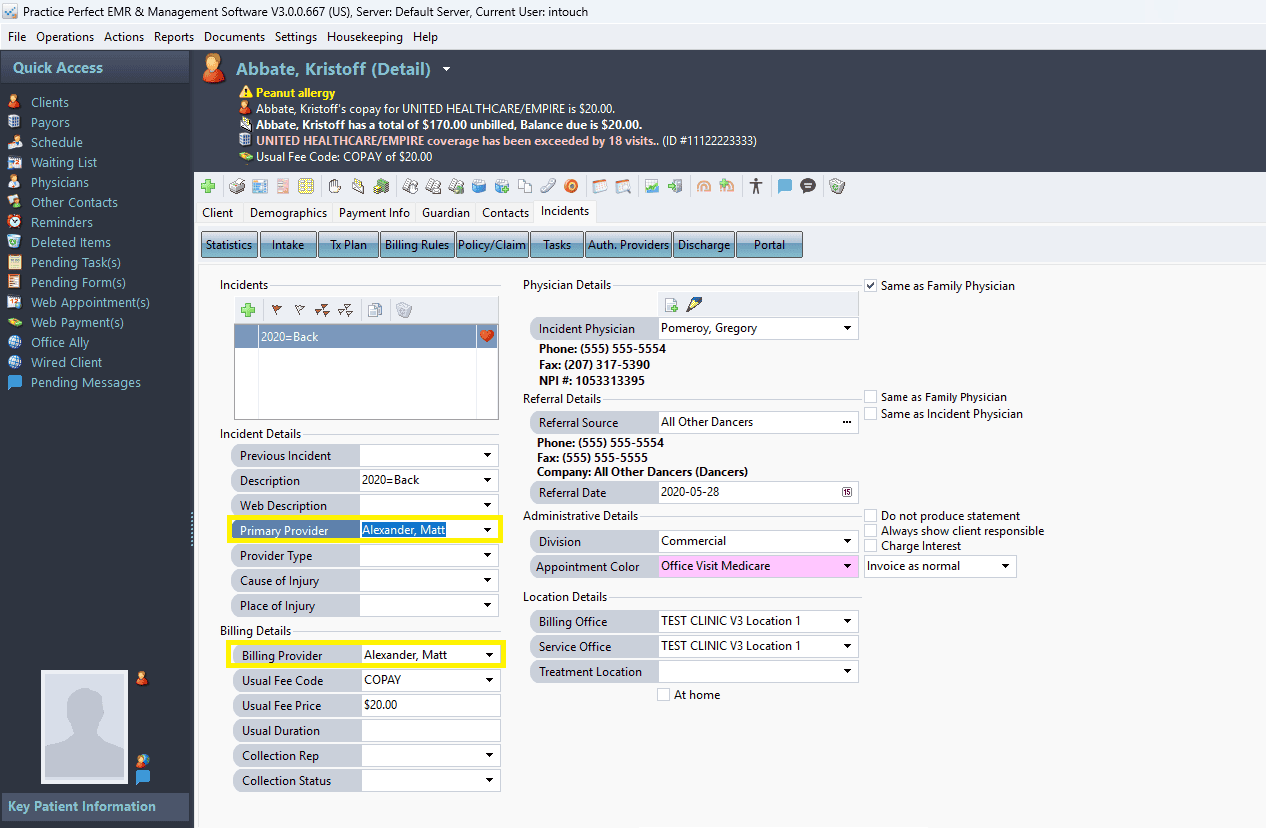
Task: Enable Always show client responsible
Action: tap(871, 531)
